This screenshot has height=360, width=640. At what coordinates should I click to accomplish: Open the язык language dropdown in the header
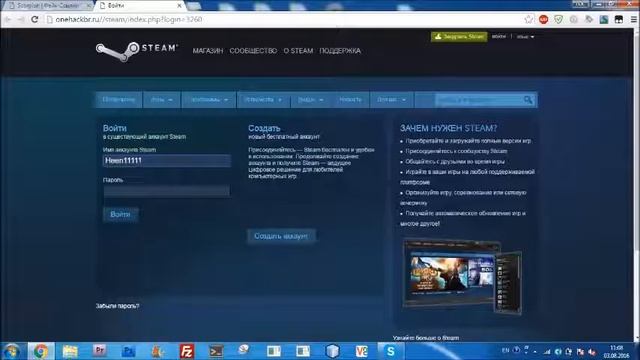[x=525, y=37]
